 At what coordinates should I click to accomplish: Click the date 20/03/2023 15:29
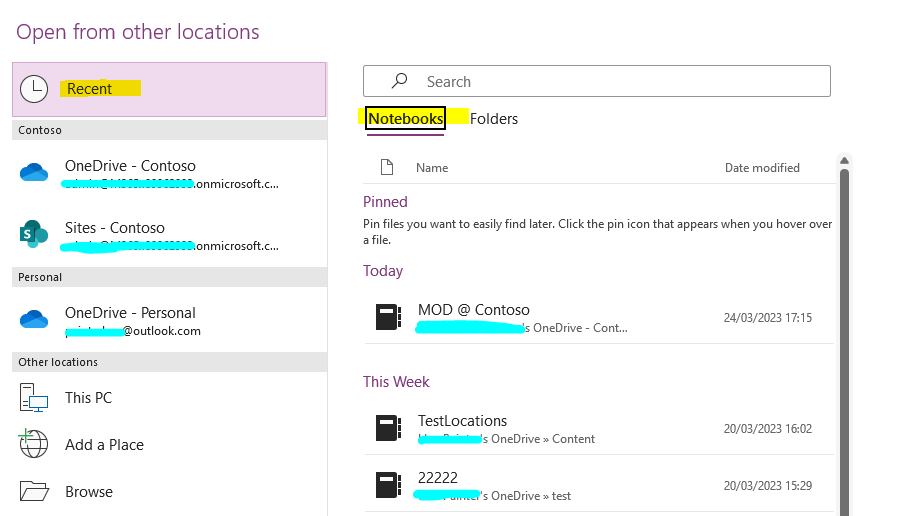[x=768, y=486]
